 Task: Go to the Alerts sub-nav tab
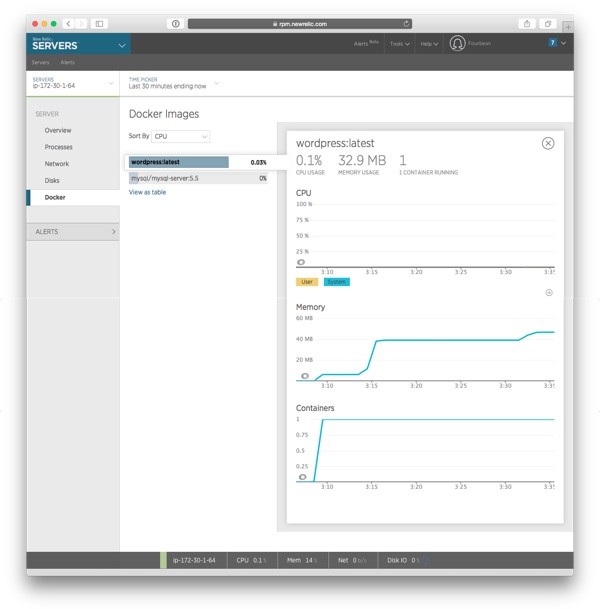point(68,62)
